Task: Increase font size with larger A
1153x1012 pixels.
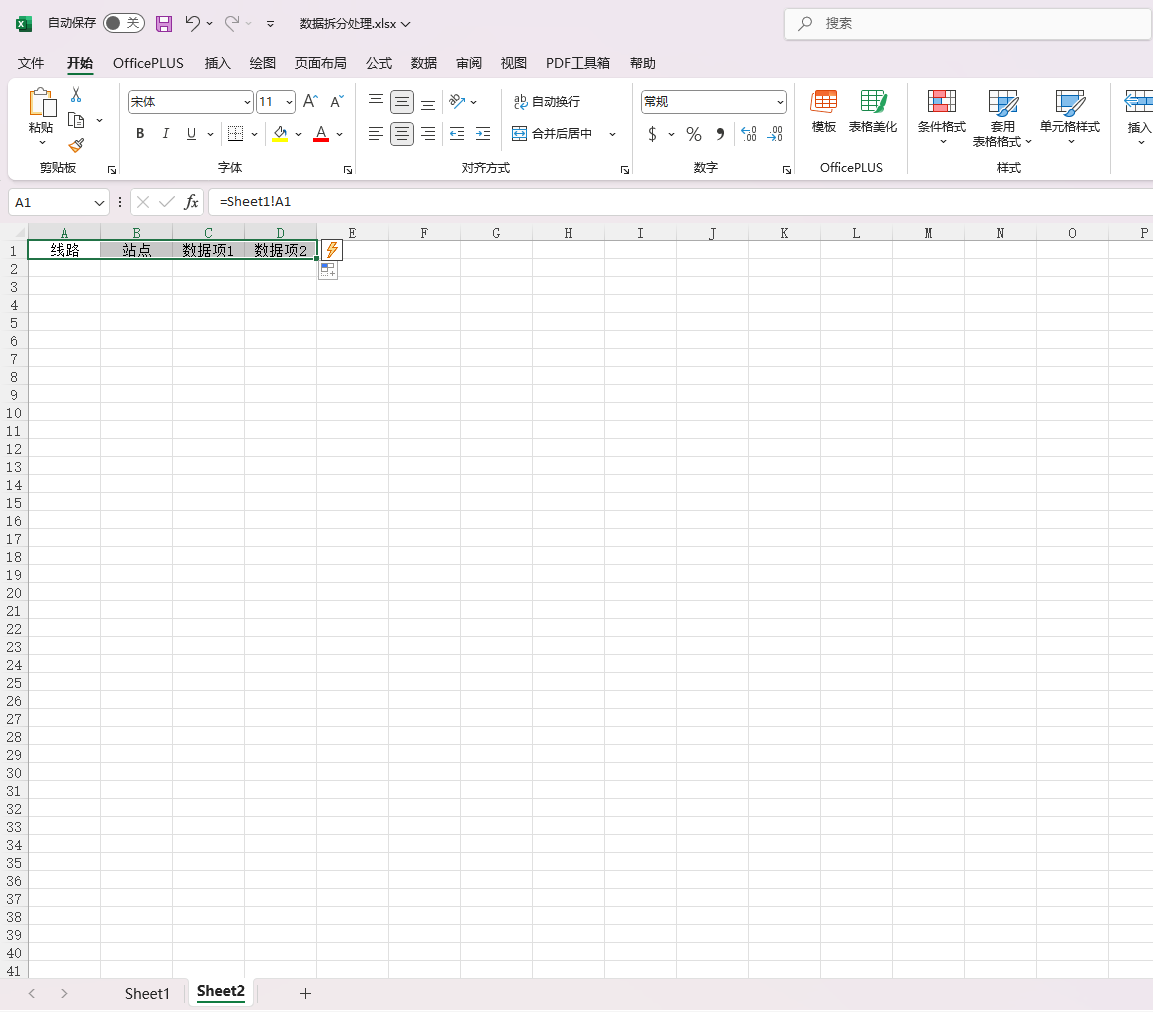Action: click(310, 101)
